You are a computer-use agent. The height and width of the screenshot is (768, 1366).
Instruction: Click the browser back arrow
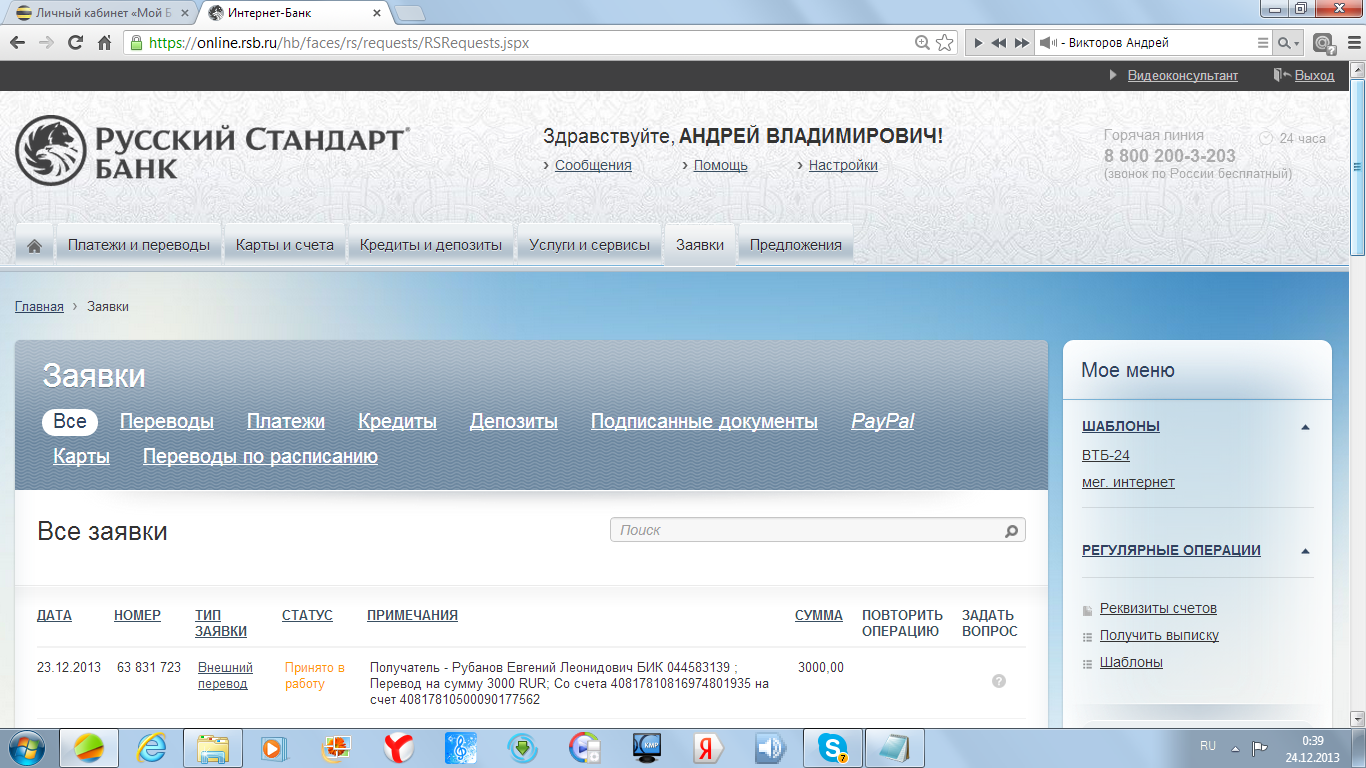(17, 43)
